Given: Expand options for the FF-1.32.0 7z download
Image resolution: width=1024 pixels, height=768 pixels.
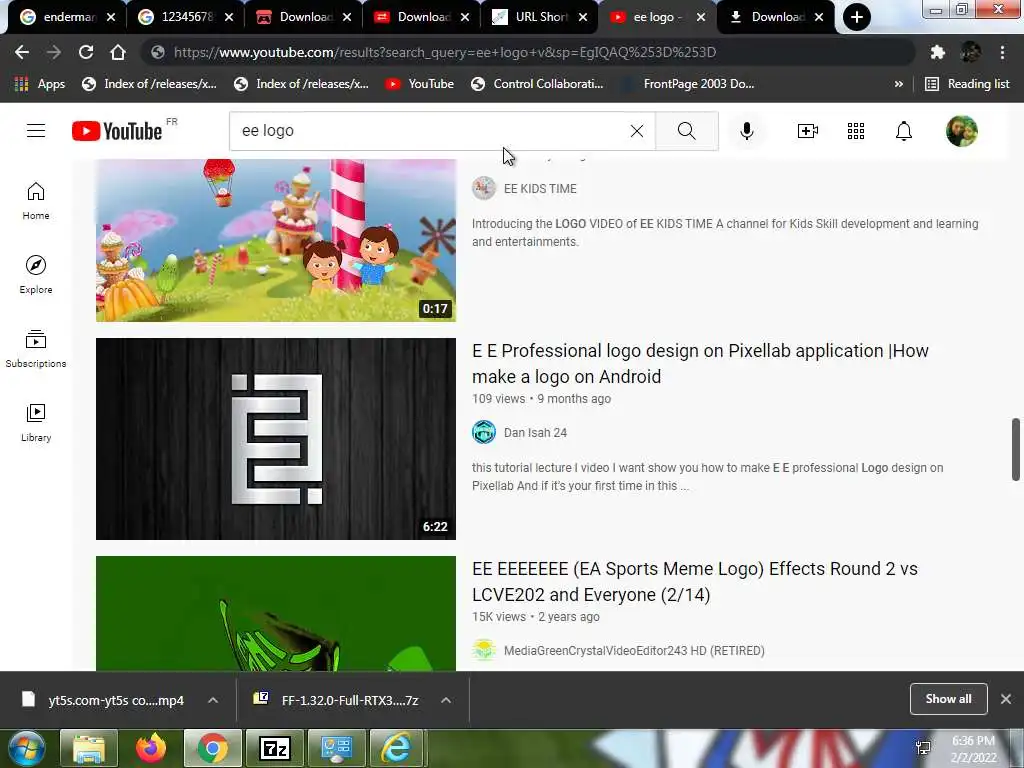Looking at the screenshot, I should 446,700.
